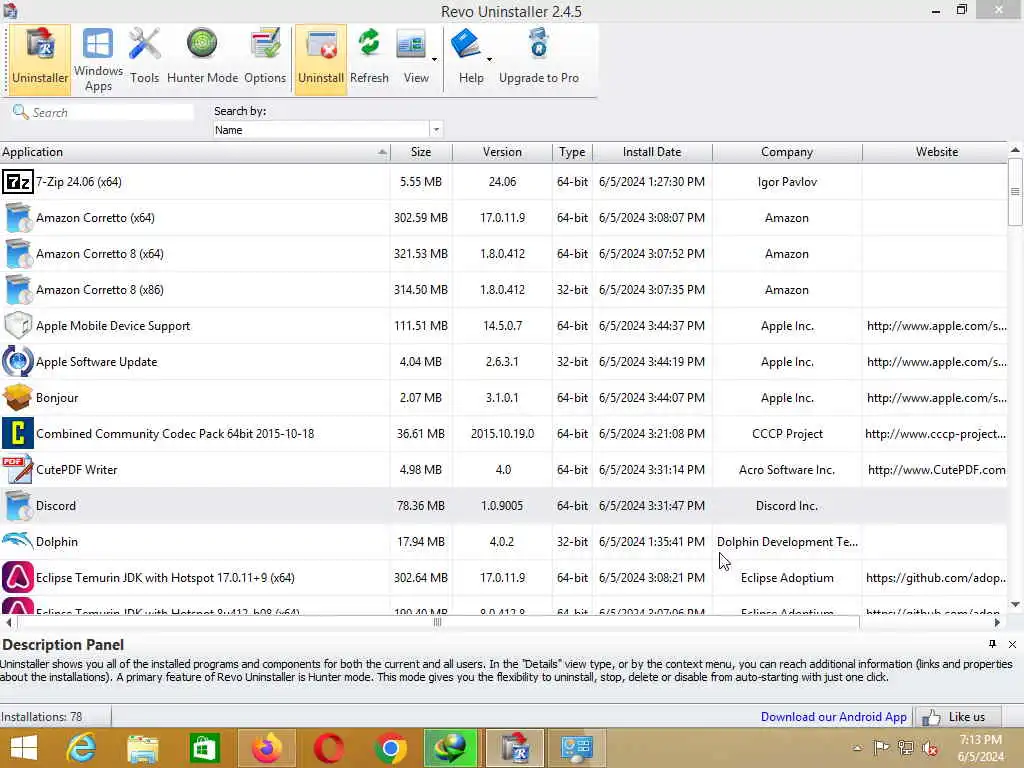Launch Opera from the taskbar
The width and height of the screenshot is (1024, 768).
tap(328, 748)
